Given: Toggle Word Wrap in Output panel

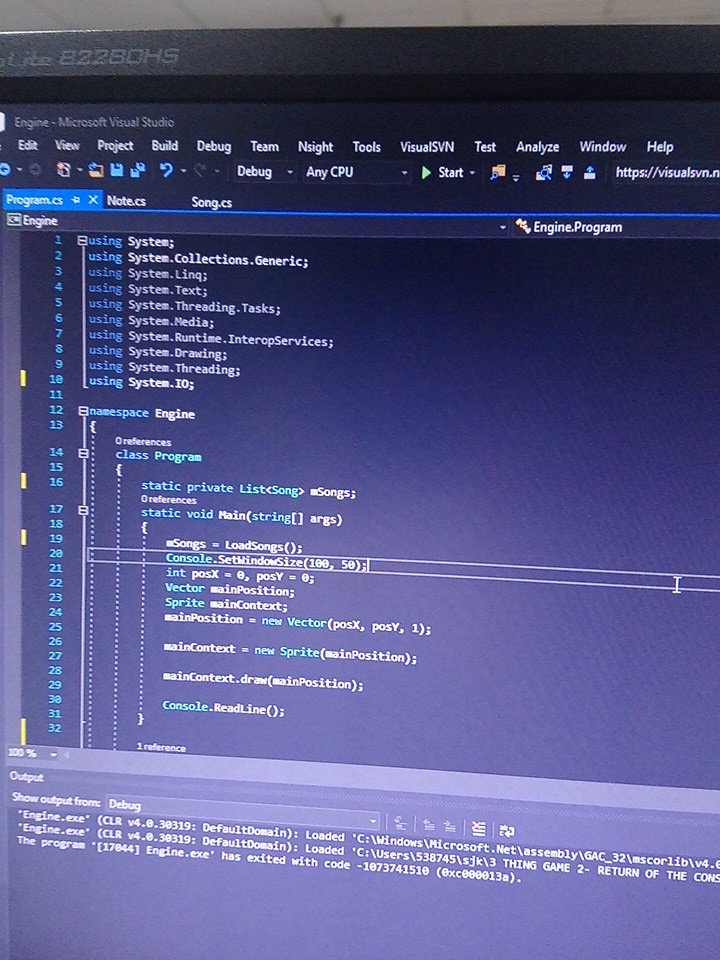Looking at the screenshot, I should pyautogui.click(x=507, y=830).
